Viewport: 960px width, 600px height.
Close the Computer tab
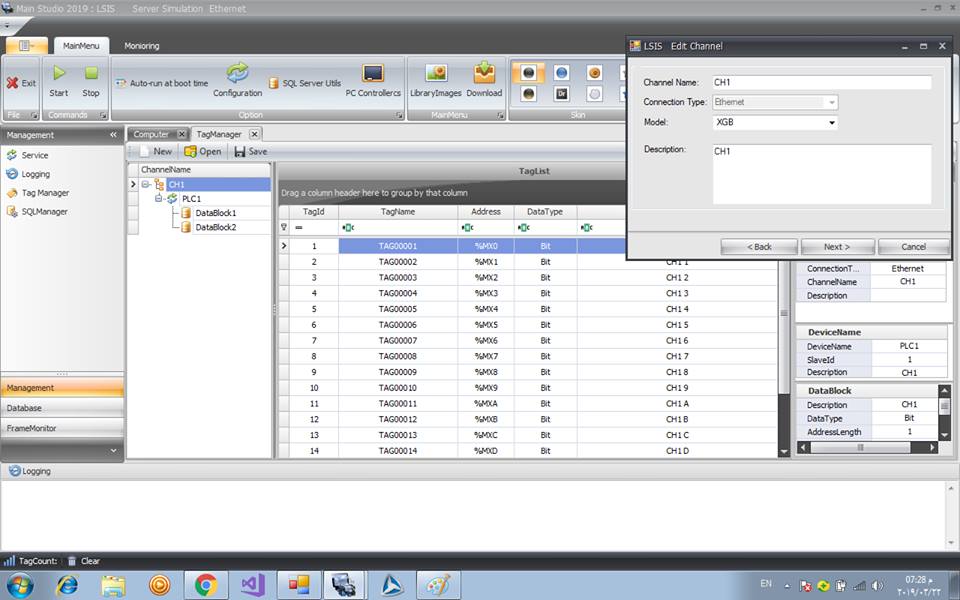coord(182,134)
